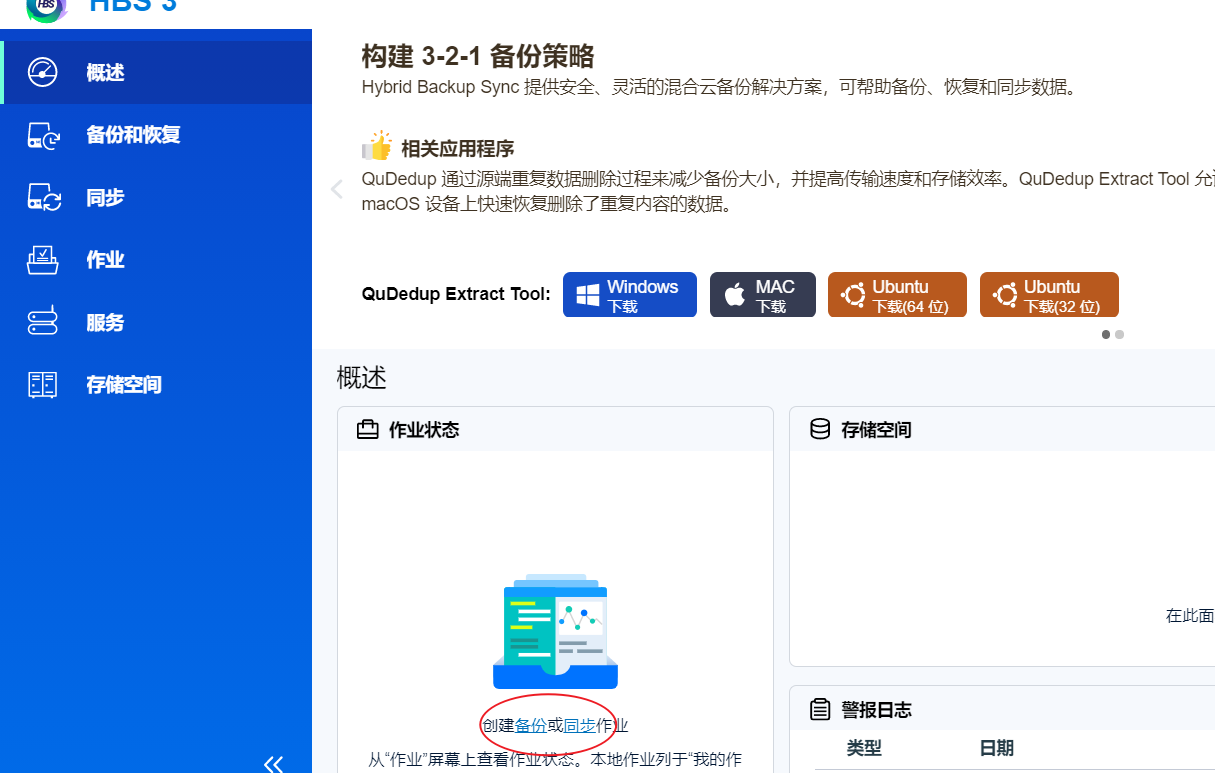The height and width of the screenshot is (773, 1215).
Task: Click the Windows logo on download button
Action: tap(588, 295)
